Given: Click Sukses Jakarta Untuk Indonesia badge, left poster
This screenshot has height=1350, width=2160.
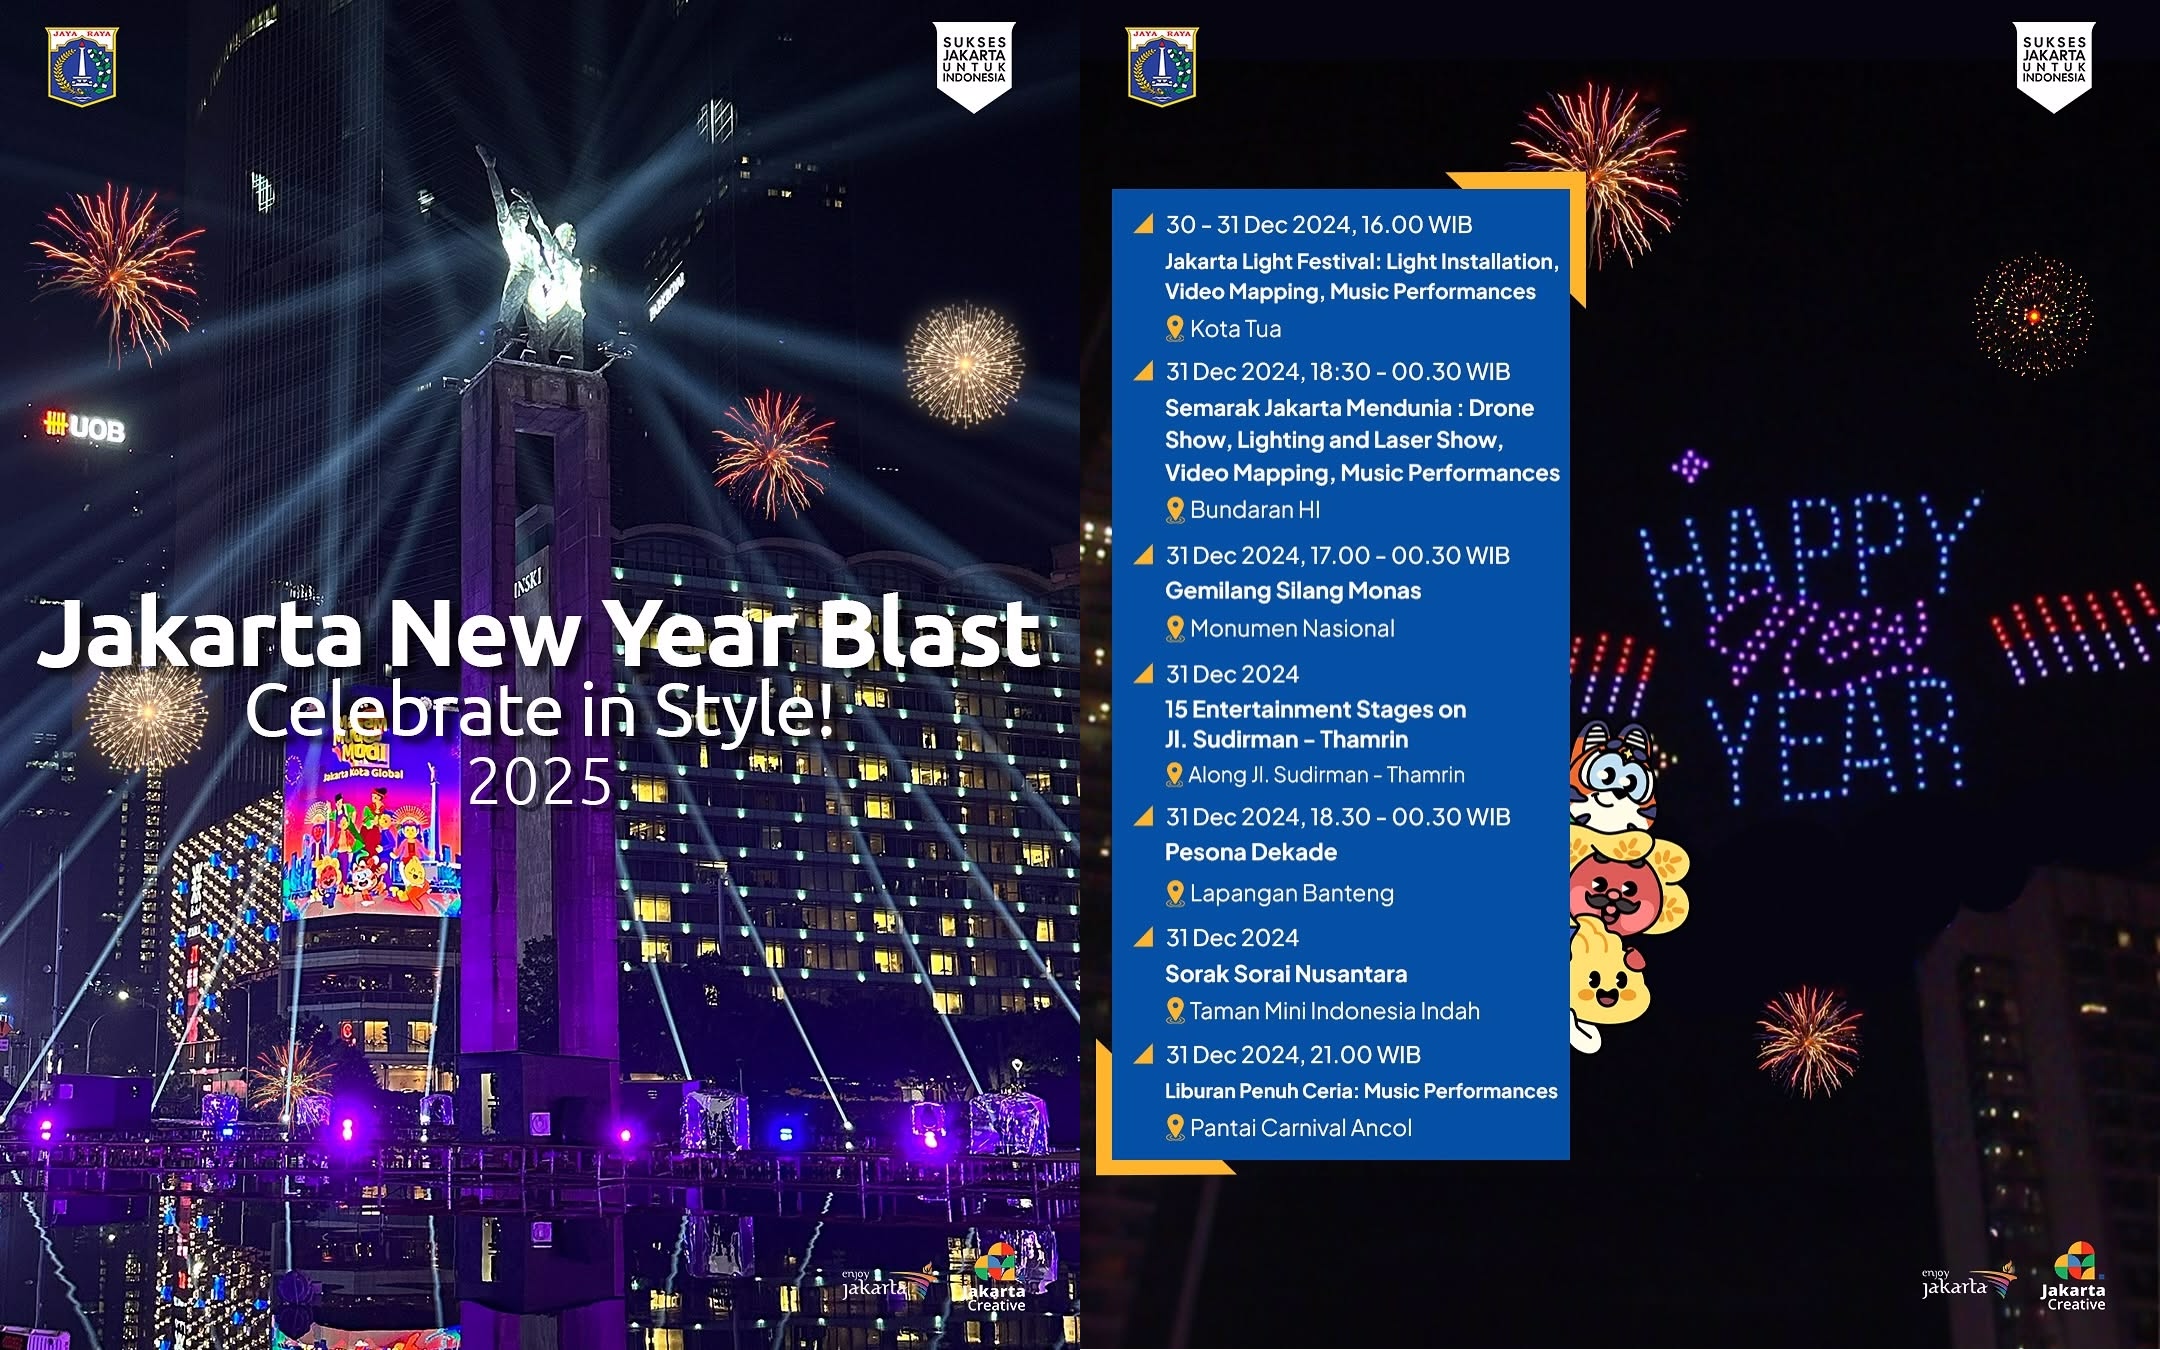Looking at the screenshot, I should tap(974, 67).
